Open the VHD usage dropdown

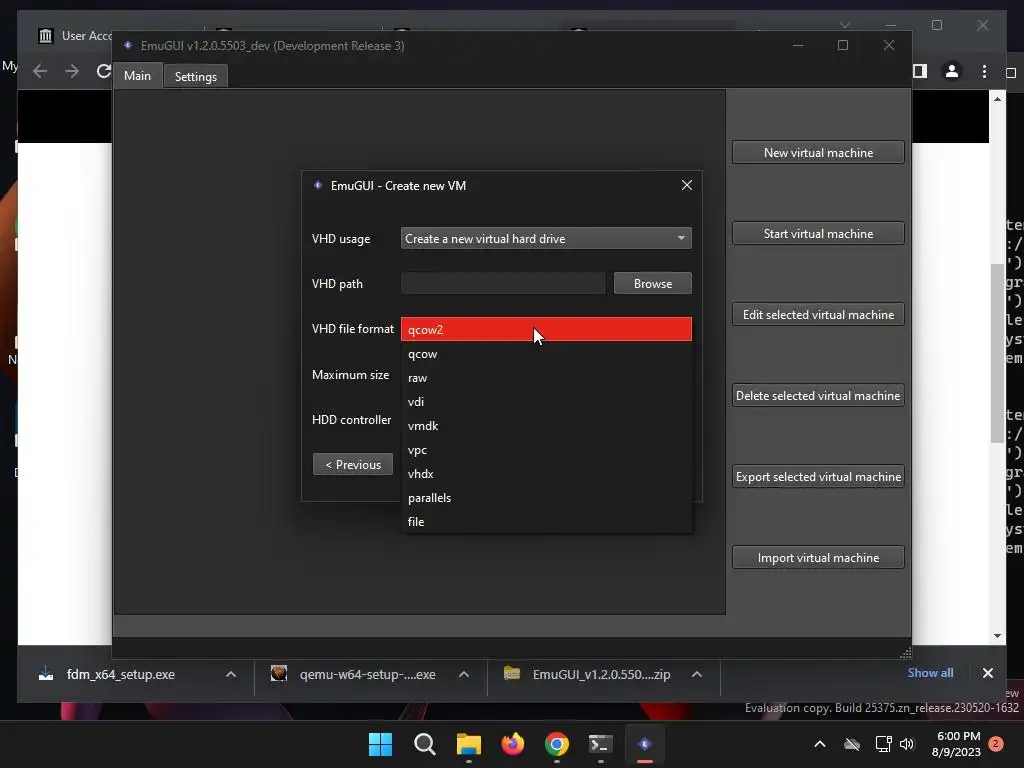pyautogui.click(x=546, y=238)
